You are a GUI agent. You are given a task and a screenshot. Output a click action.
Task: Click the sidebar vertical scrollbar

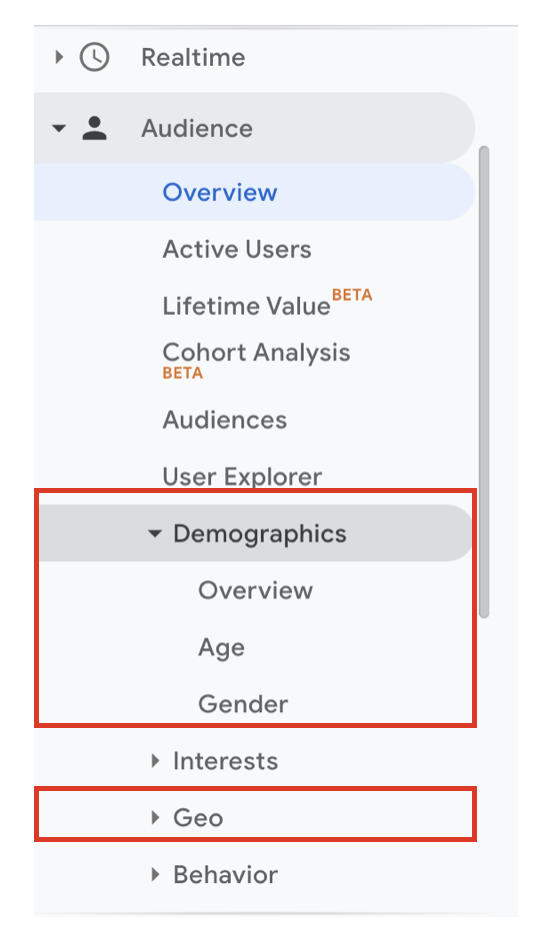coord(484,382)
